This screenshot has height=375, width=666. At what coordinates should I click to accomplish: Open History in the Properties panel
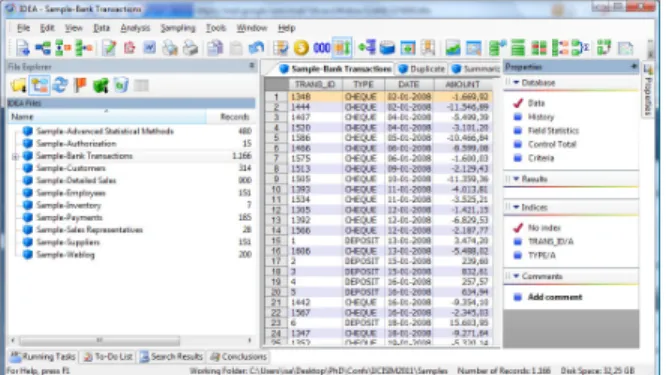[541, 117]
